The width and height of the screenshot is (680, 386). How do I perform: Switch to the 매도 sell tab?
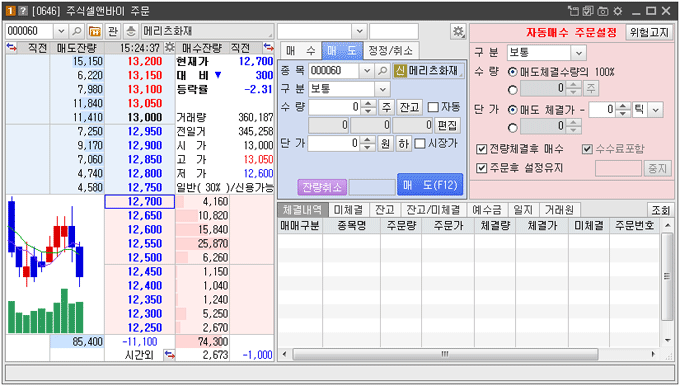[x=342, y=51]
